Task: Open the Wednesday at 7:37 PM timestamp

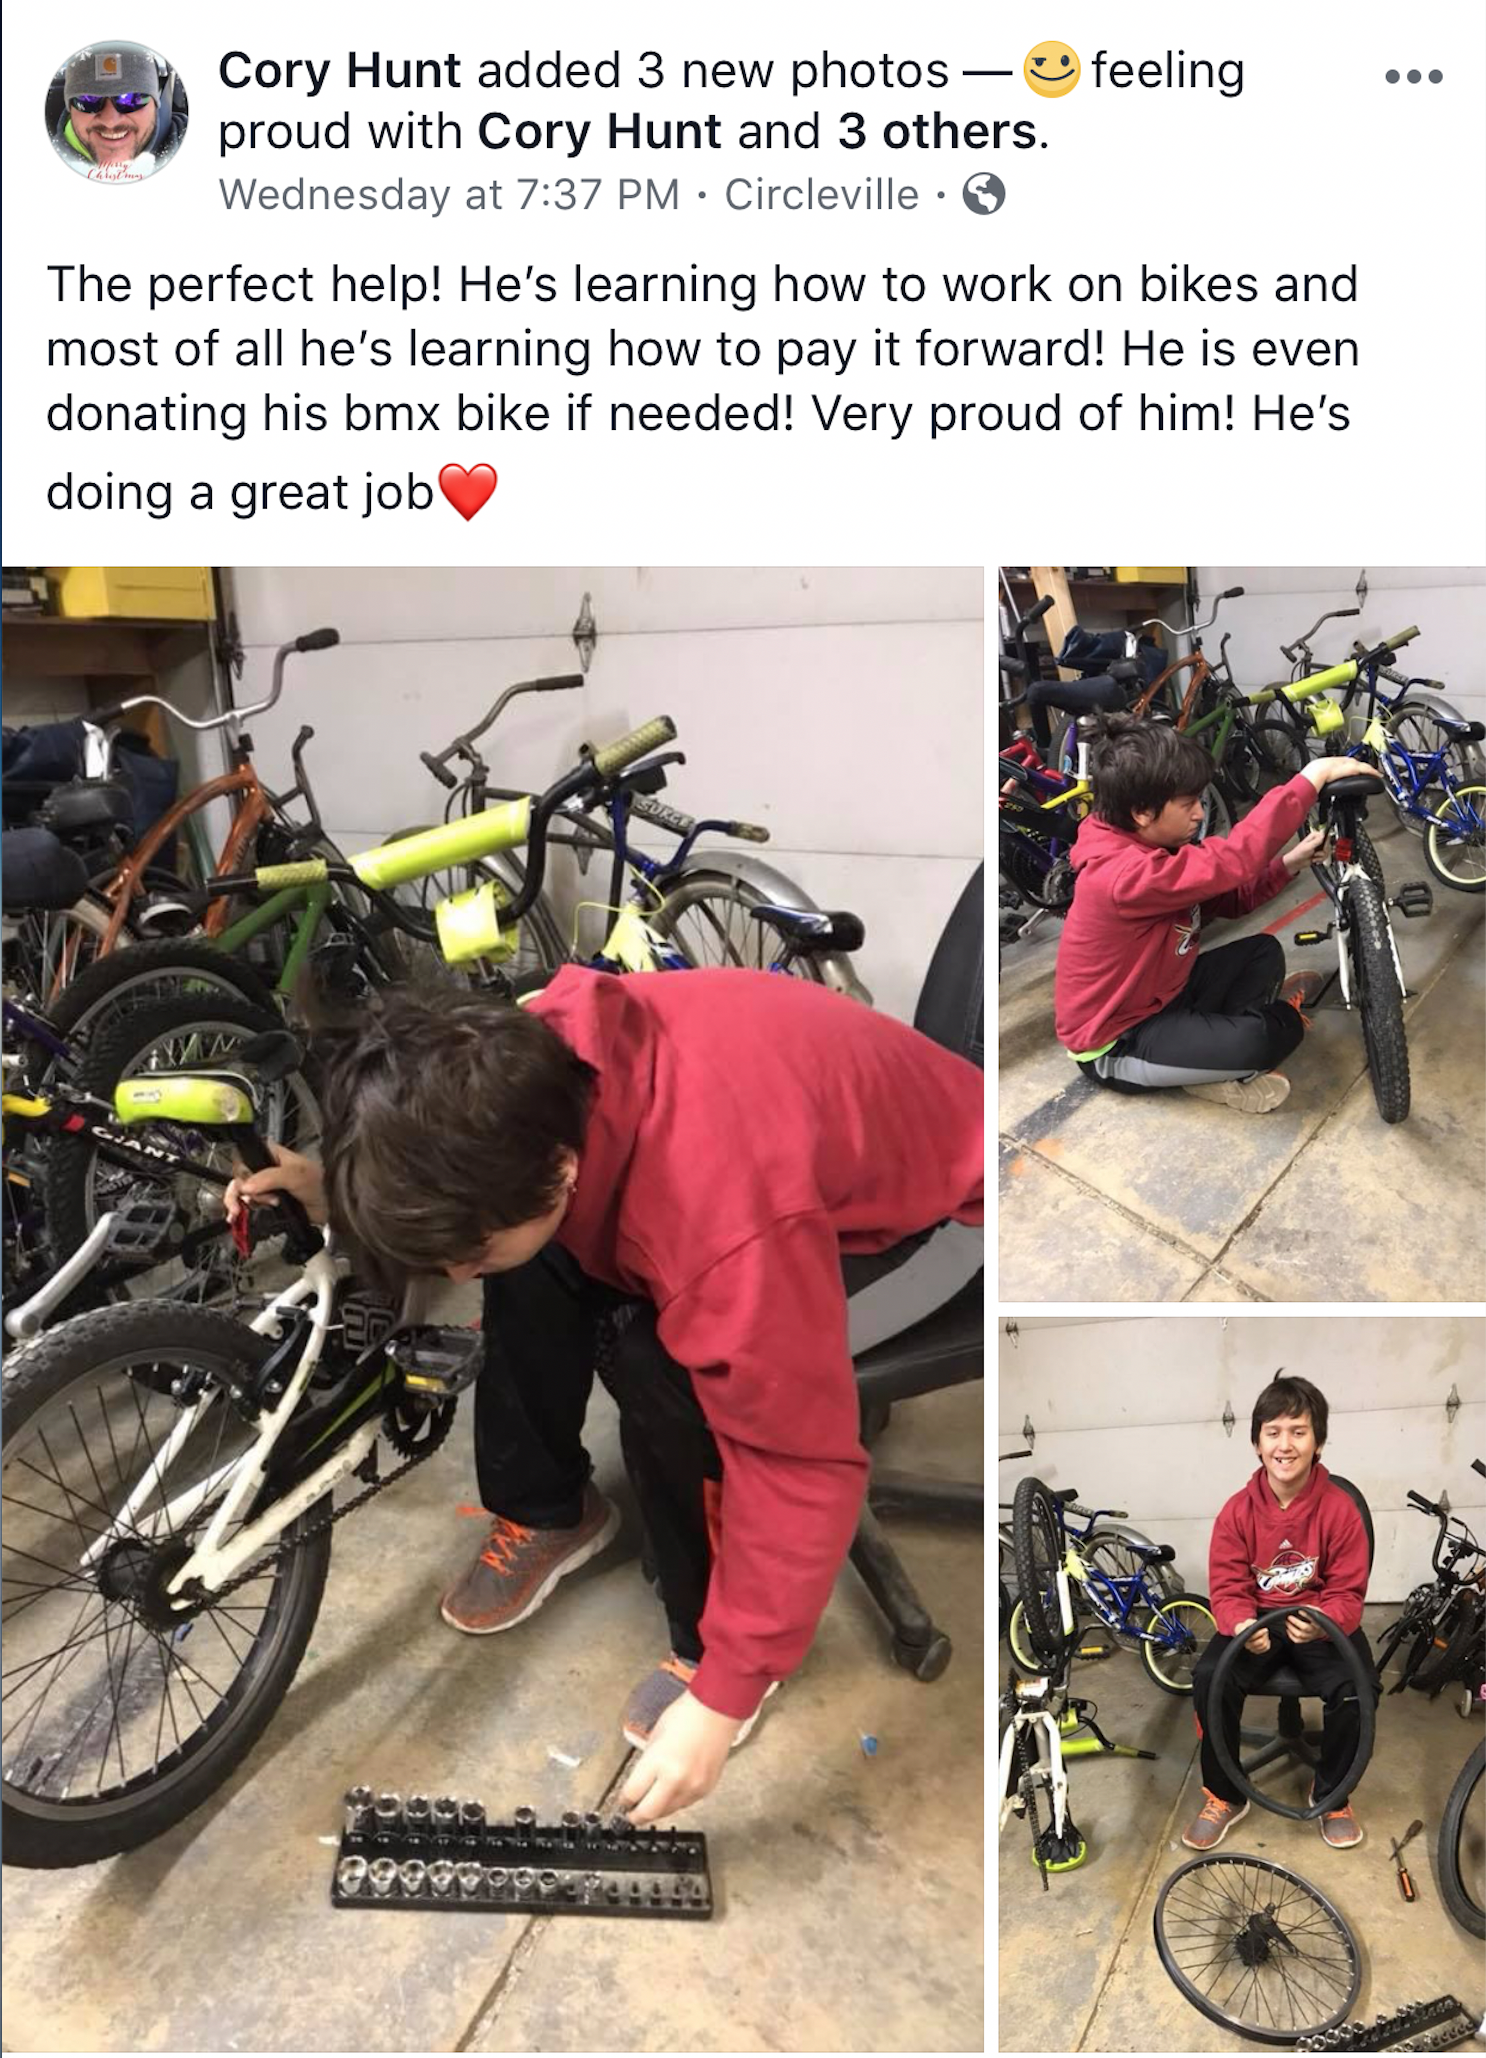Action: 449,195
